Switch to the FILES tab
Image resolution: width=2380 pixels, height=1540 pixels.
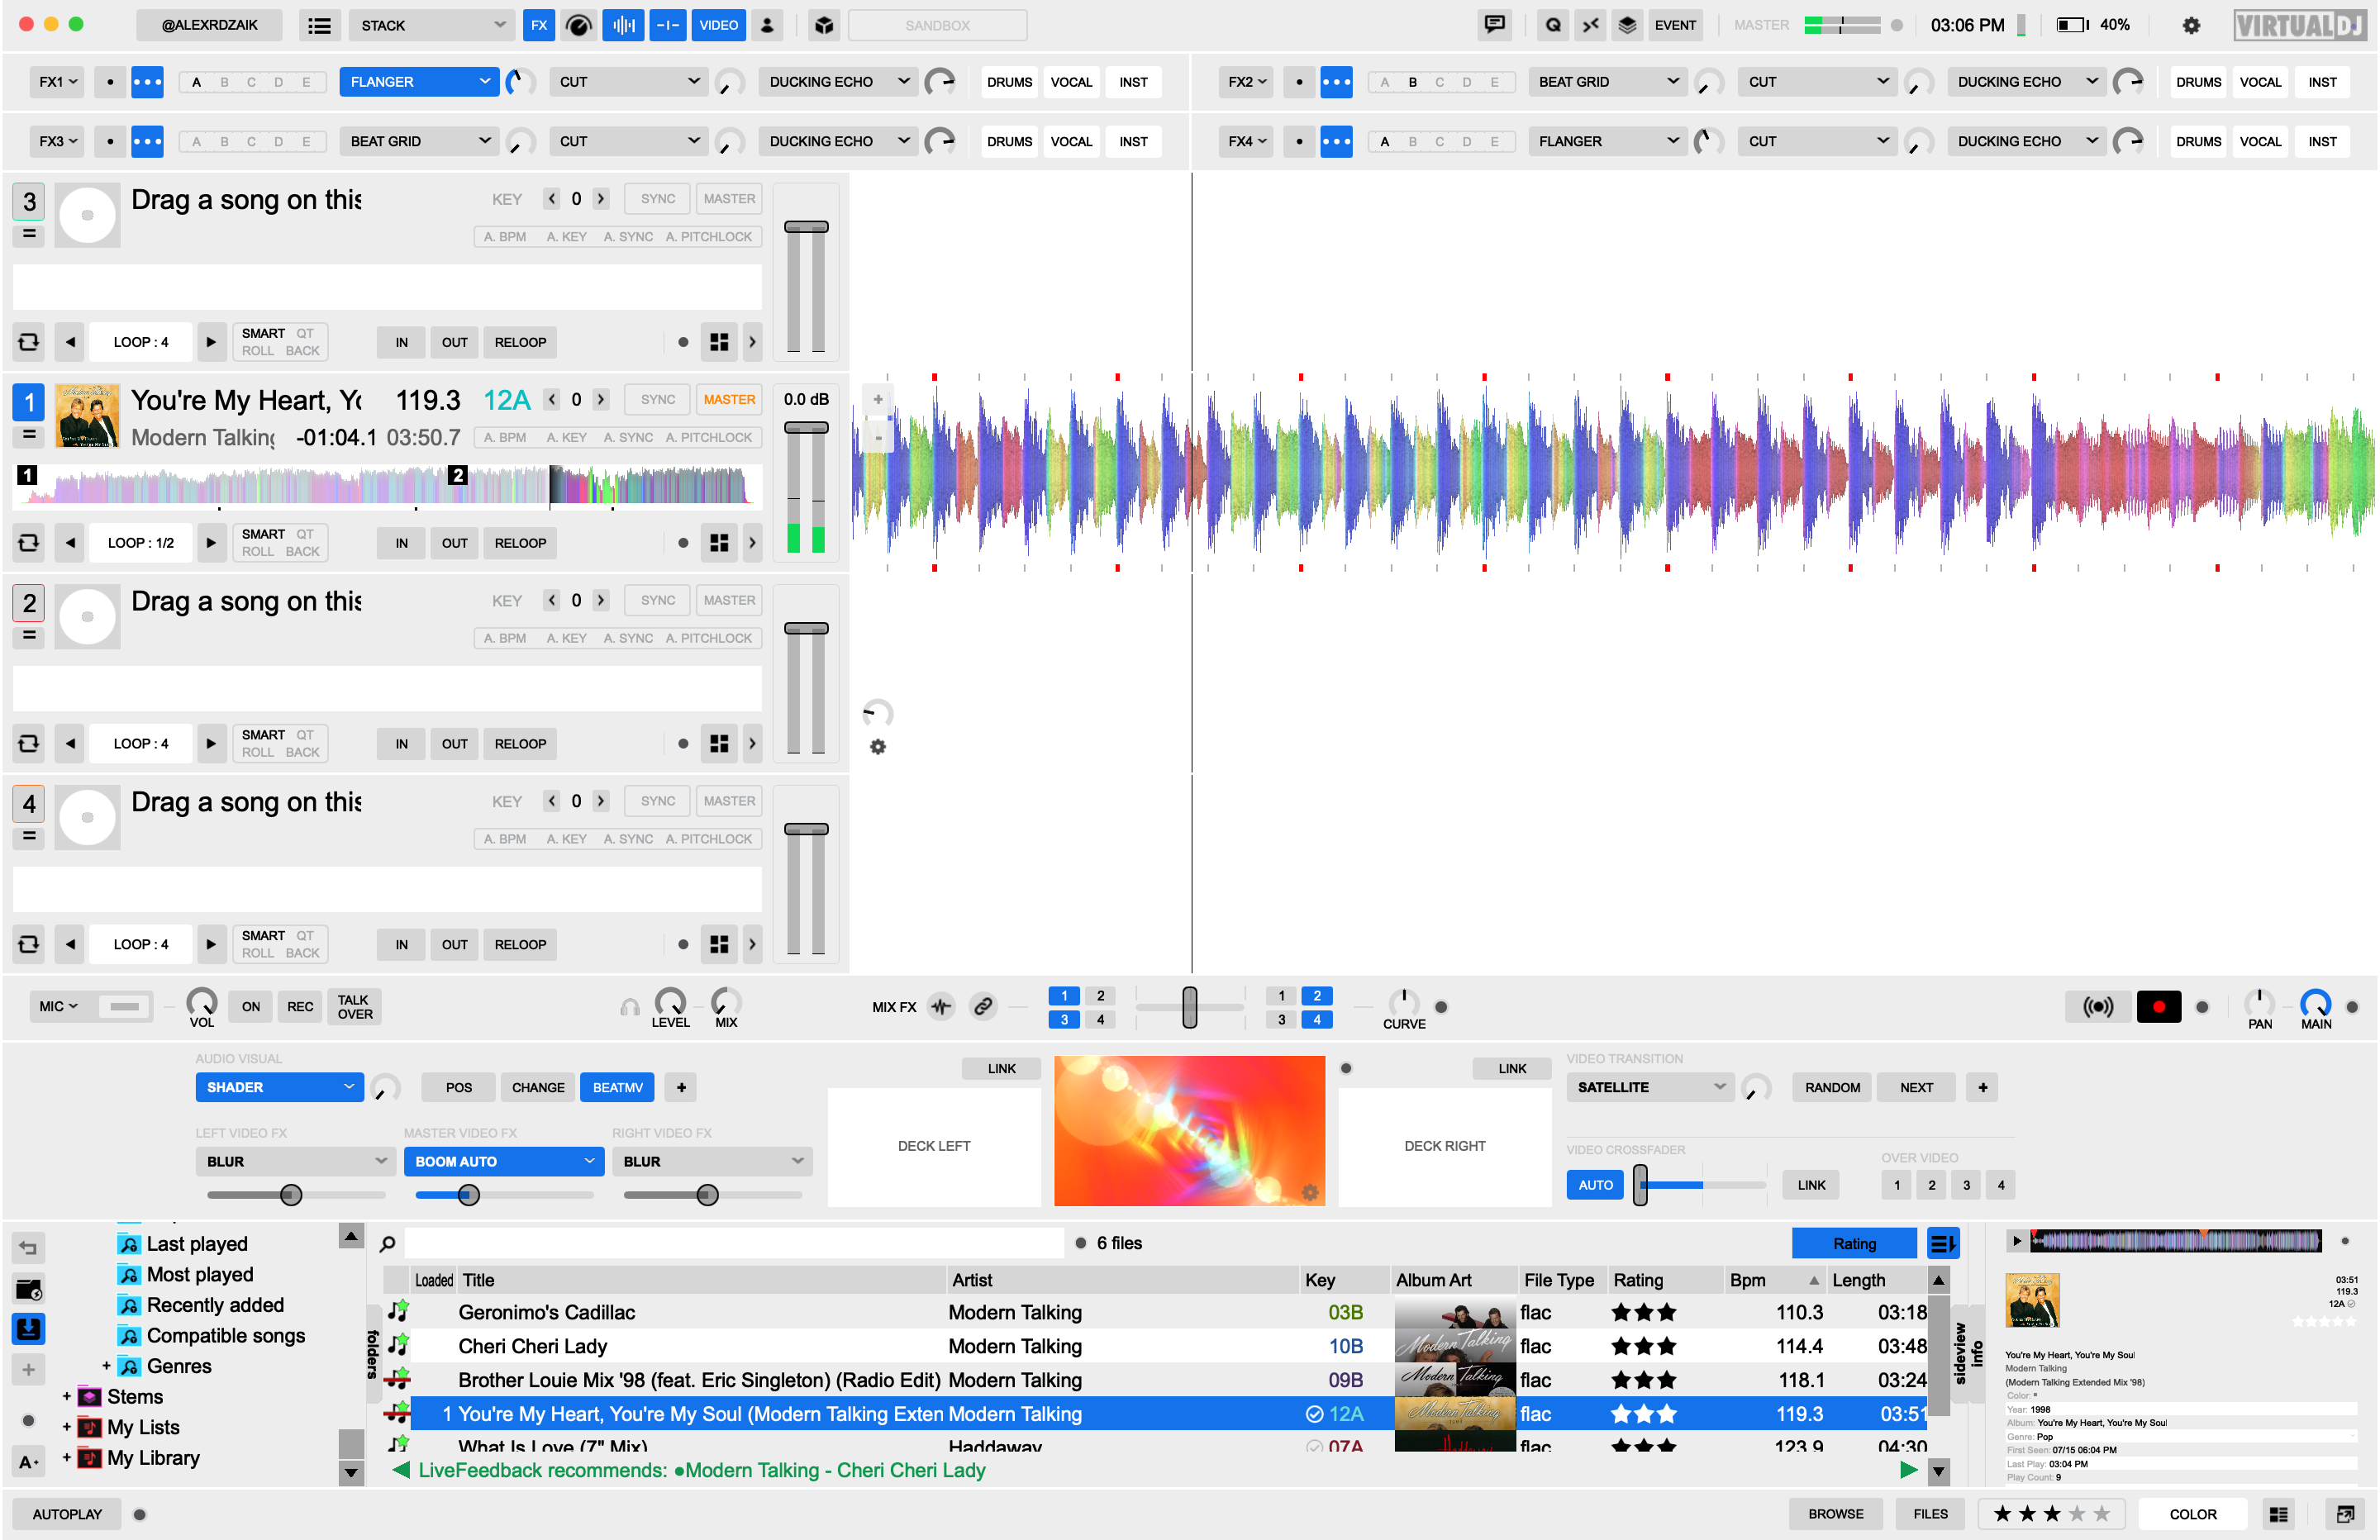1930,1514
